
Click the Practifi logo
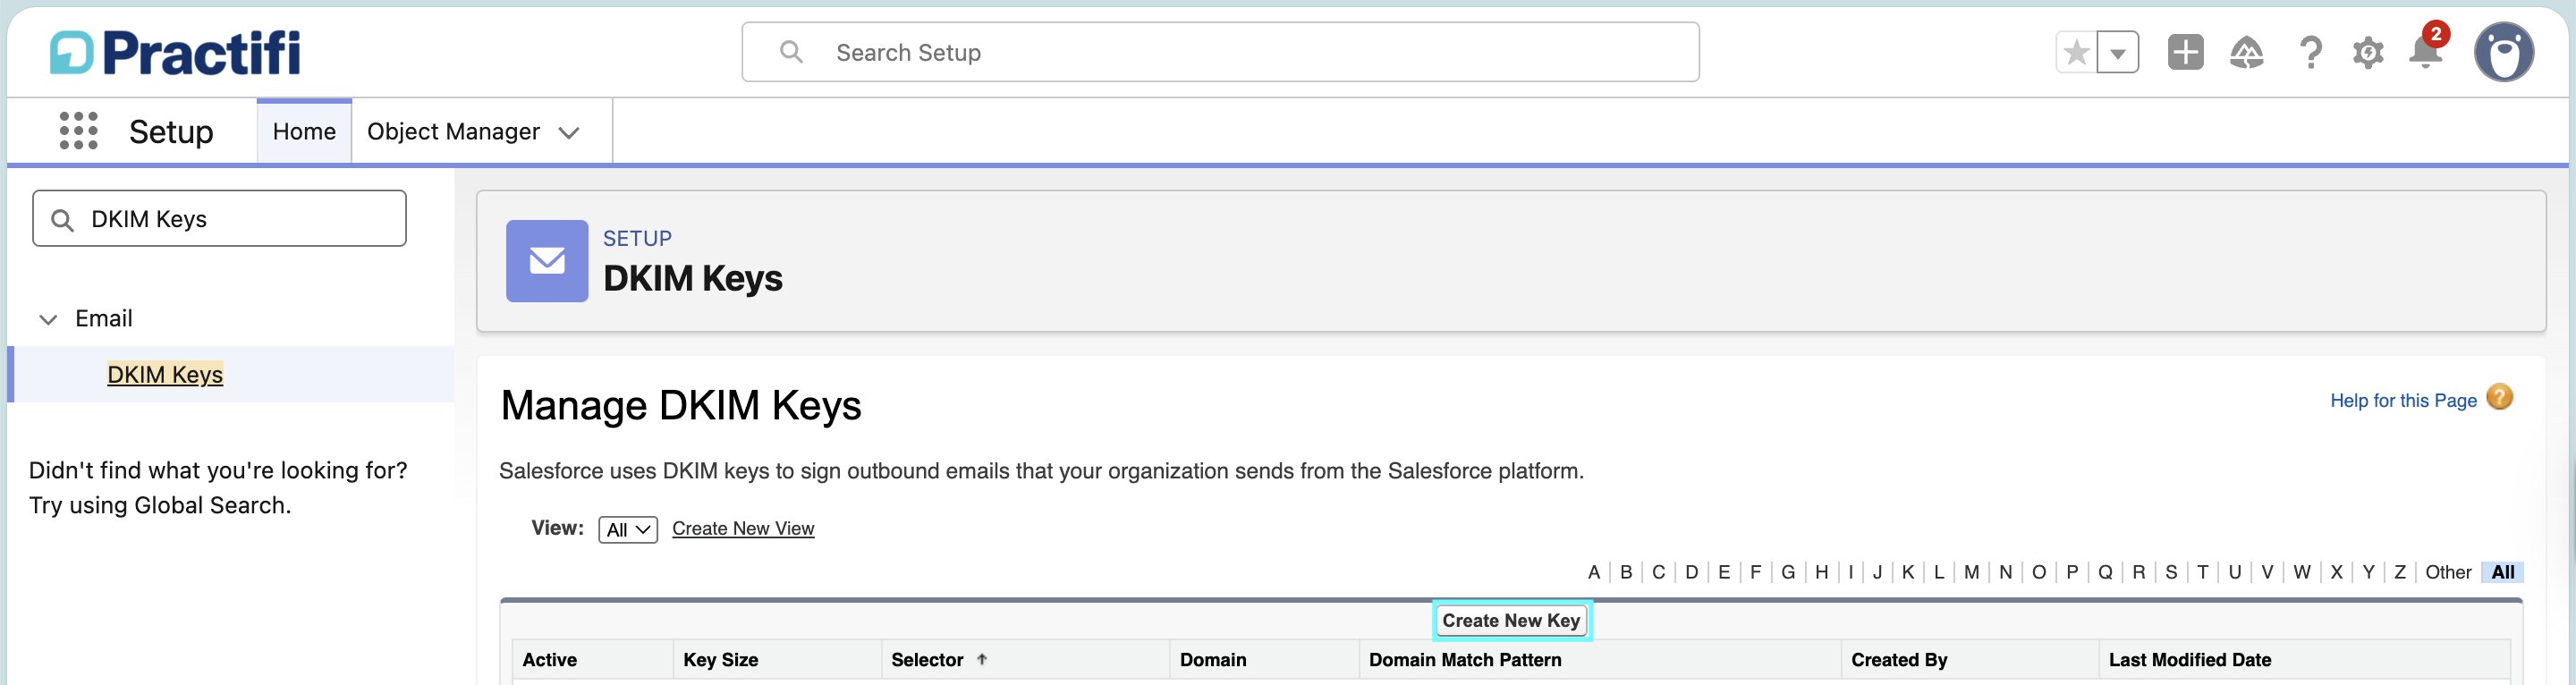175,52
